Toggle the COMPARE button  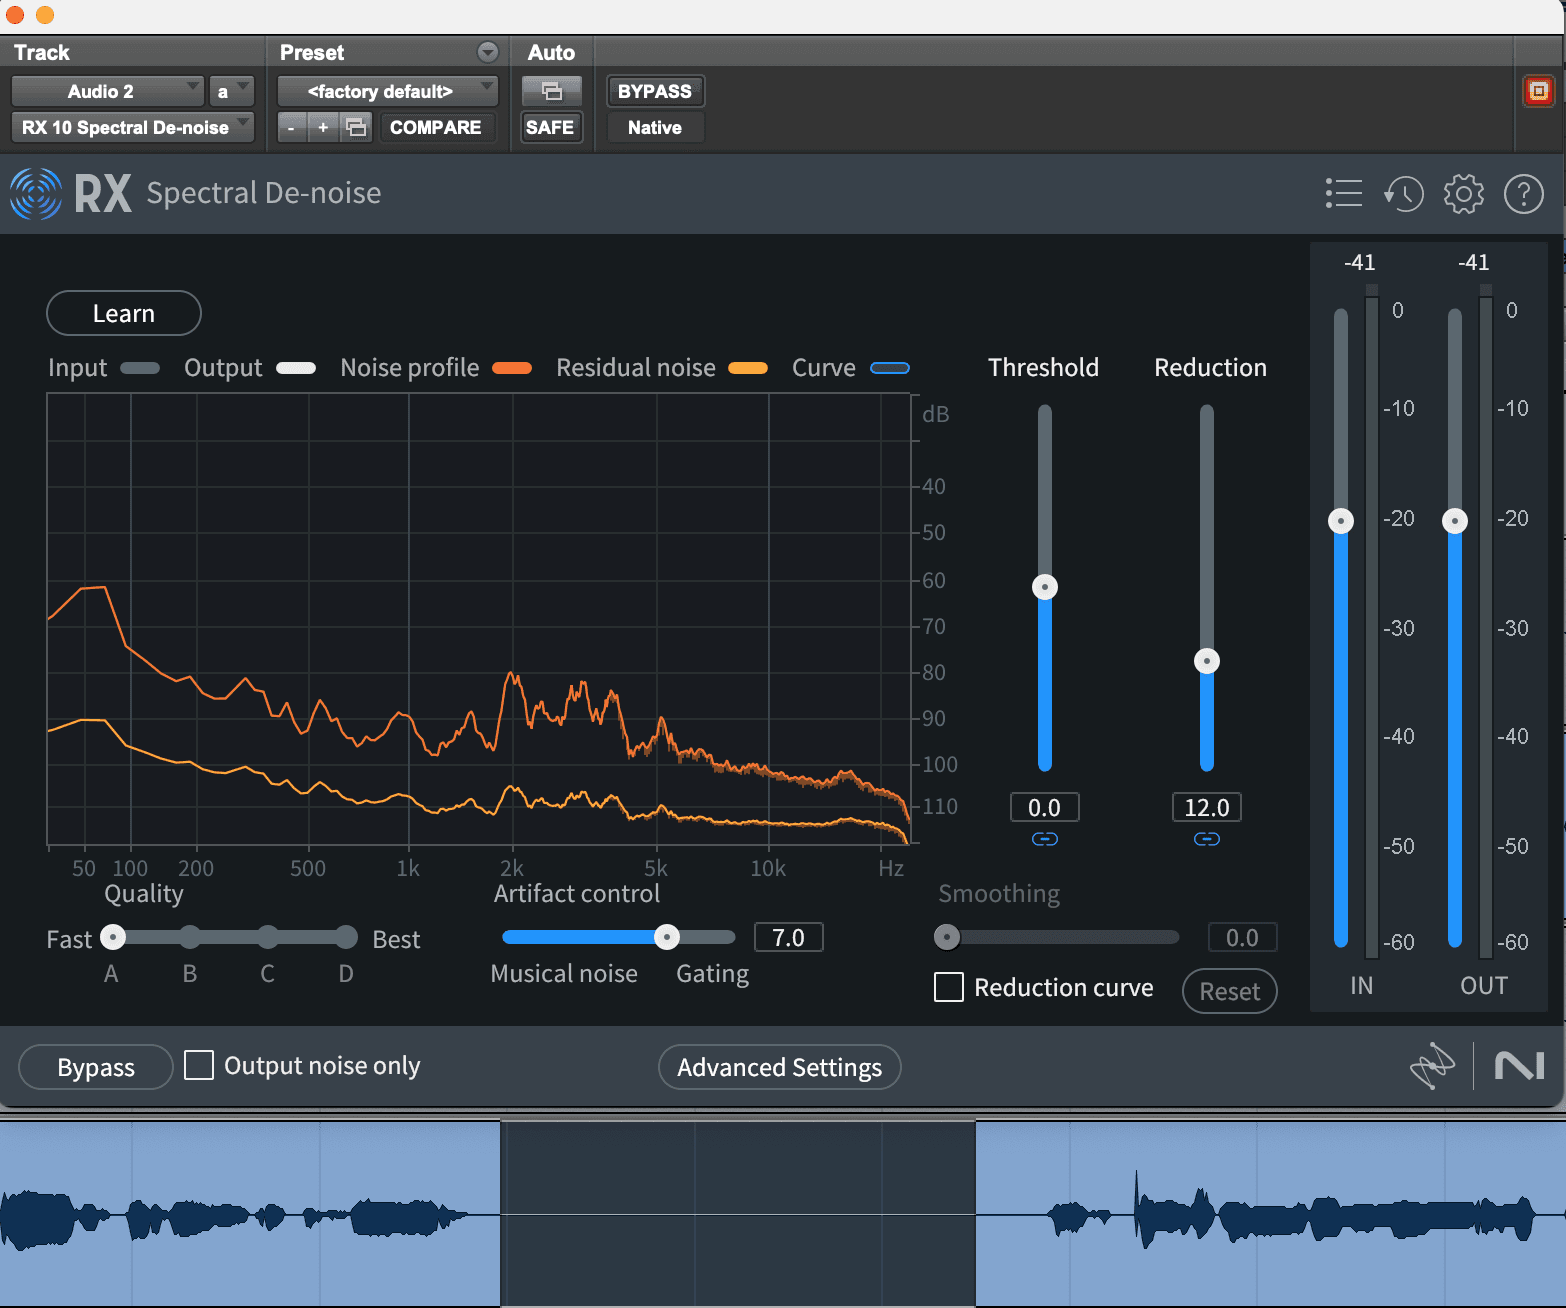pos(436,127)
